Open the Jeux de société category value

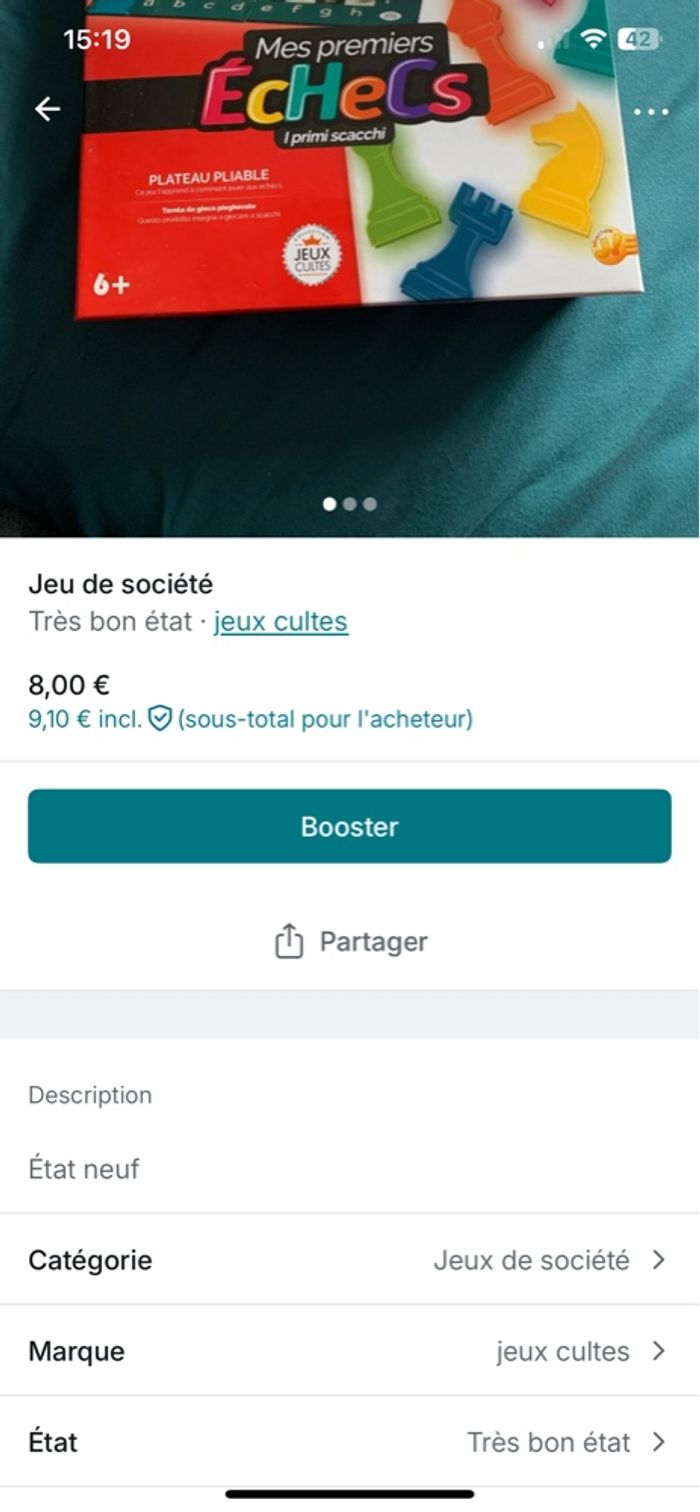coord(531,1260)
